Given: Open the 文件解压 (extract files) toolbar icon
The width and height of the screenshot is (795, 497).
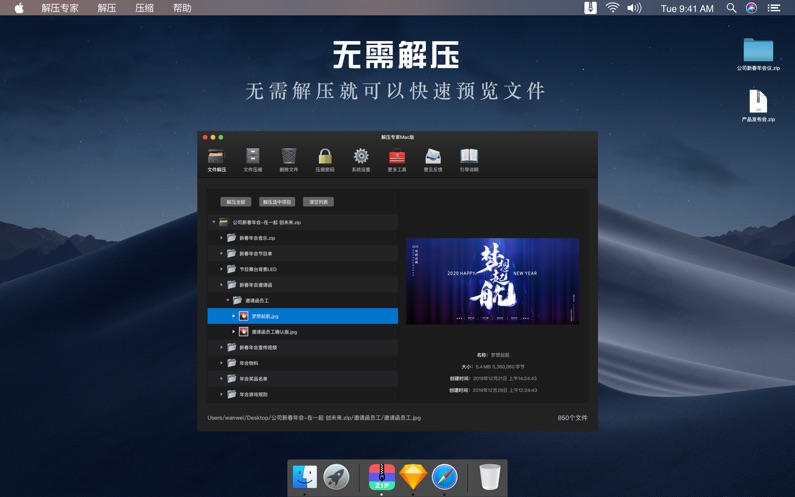Looking at the screenshot, I should point(216,157).
